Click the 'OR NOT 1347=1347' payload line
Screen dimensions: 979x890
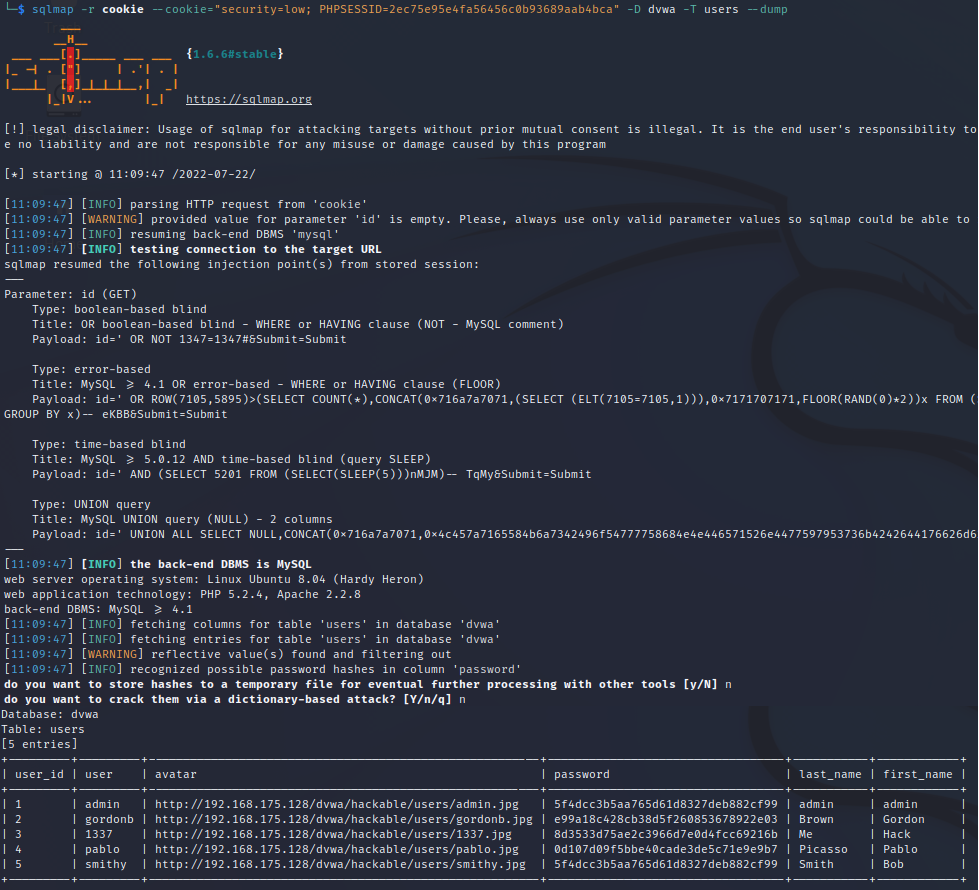(x=189, y=339)
